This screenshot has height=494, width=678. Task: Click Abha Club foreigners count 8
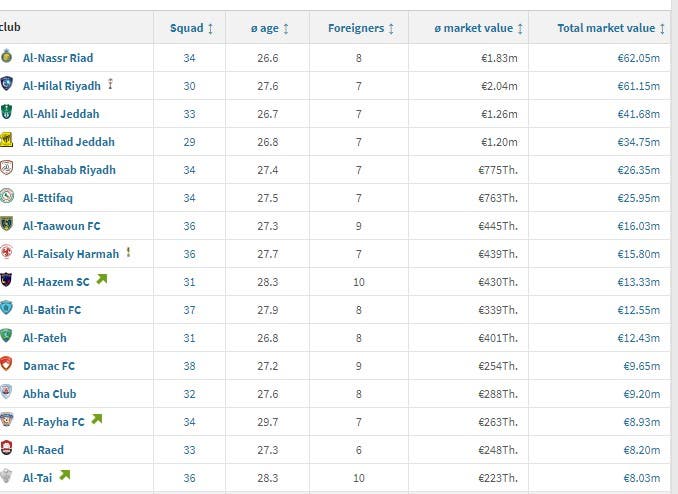pos(358,394)
